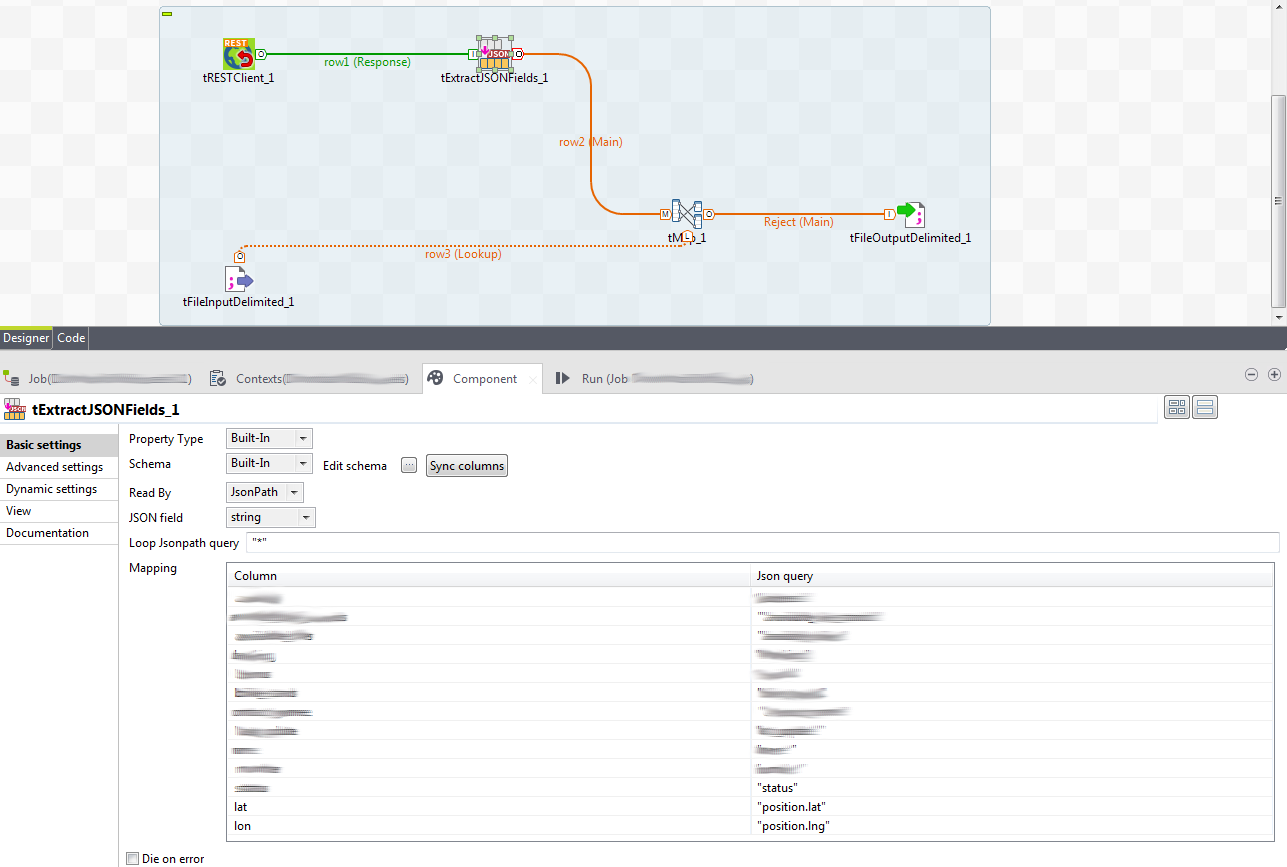Viewport: 1287px width, 867px height.
Task: Click the second layout view icon above the settings panel
Action: coord(1205,406)
